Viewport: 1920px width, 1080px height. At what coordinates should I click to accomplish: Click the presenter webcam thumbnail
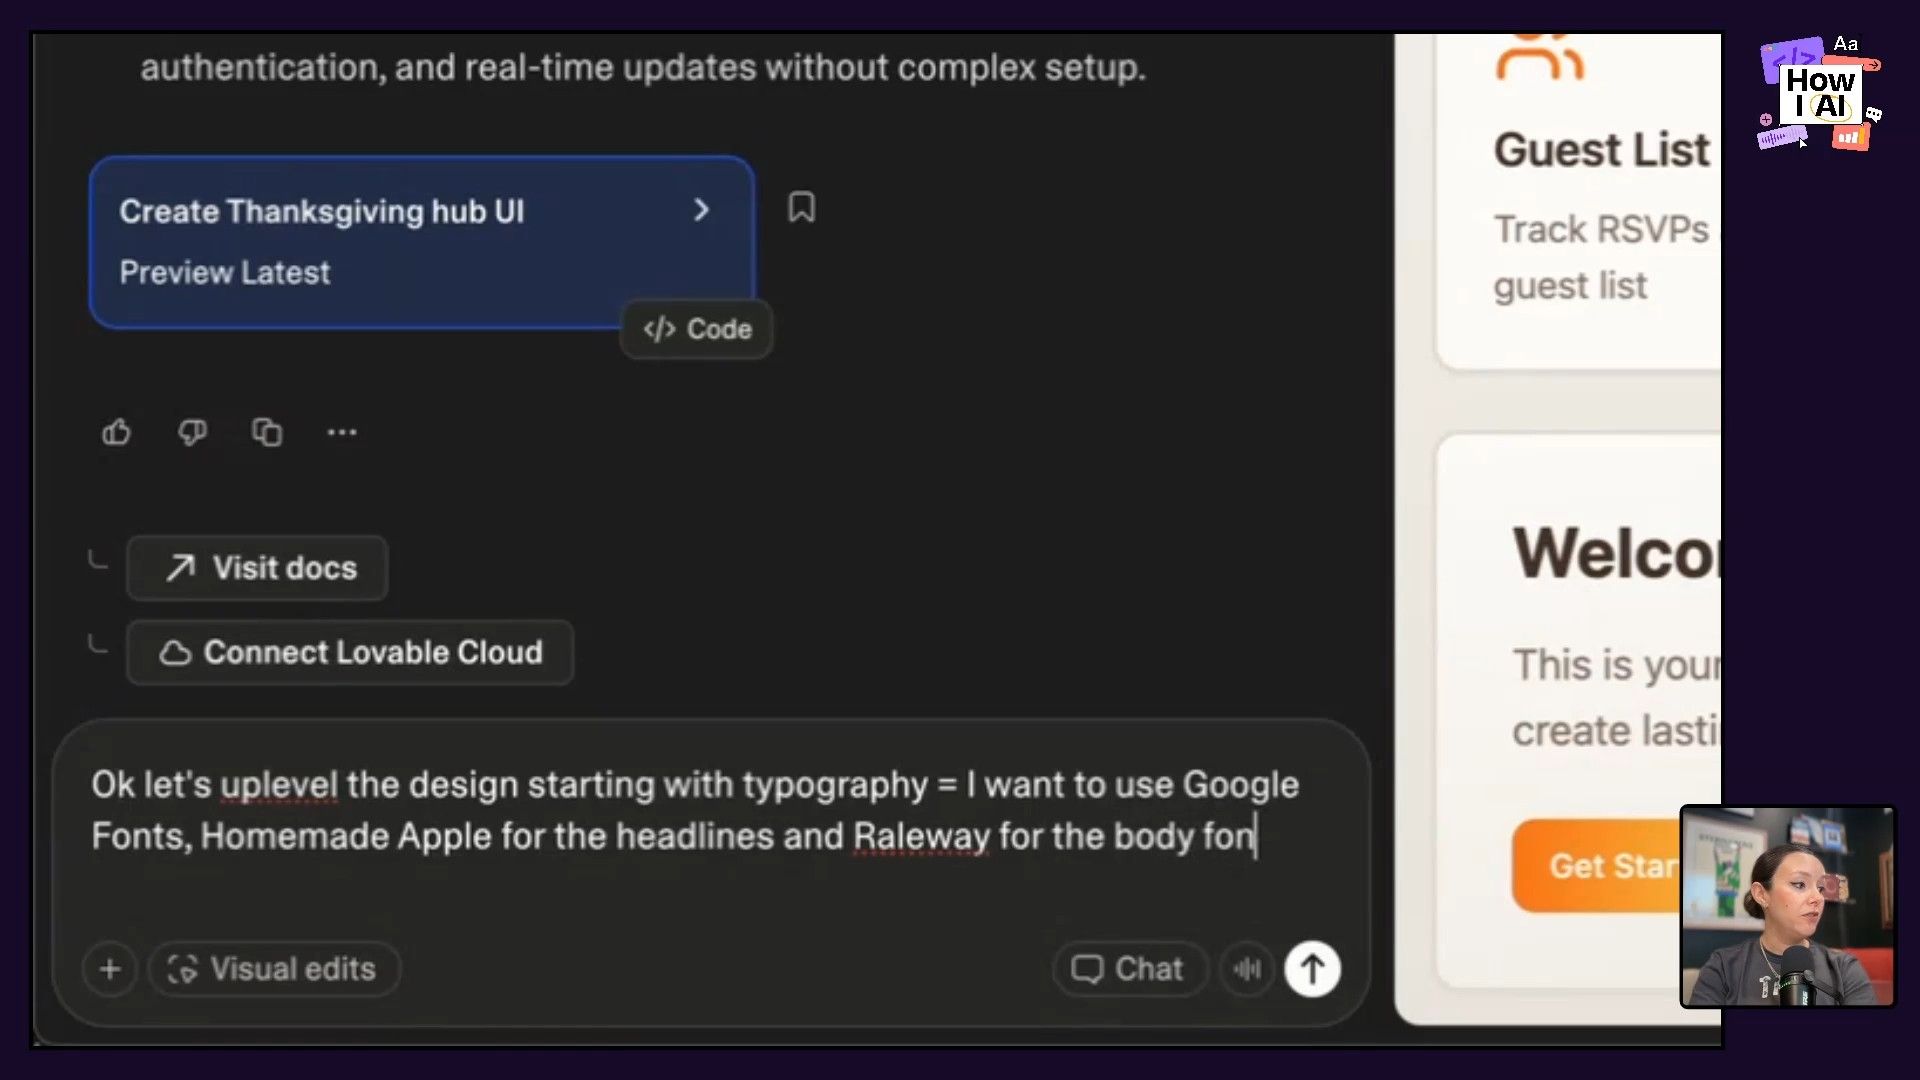(1788, 906)
